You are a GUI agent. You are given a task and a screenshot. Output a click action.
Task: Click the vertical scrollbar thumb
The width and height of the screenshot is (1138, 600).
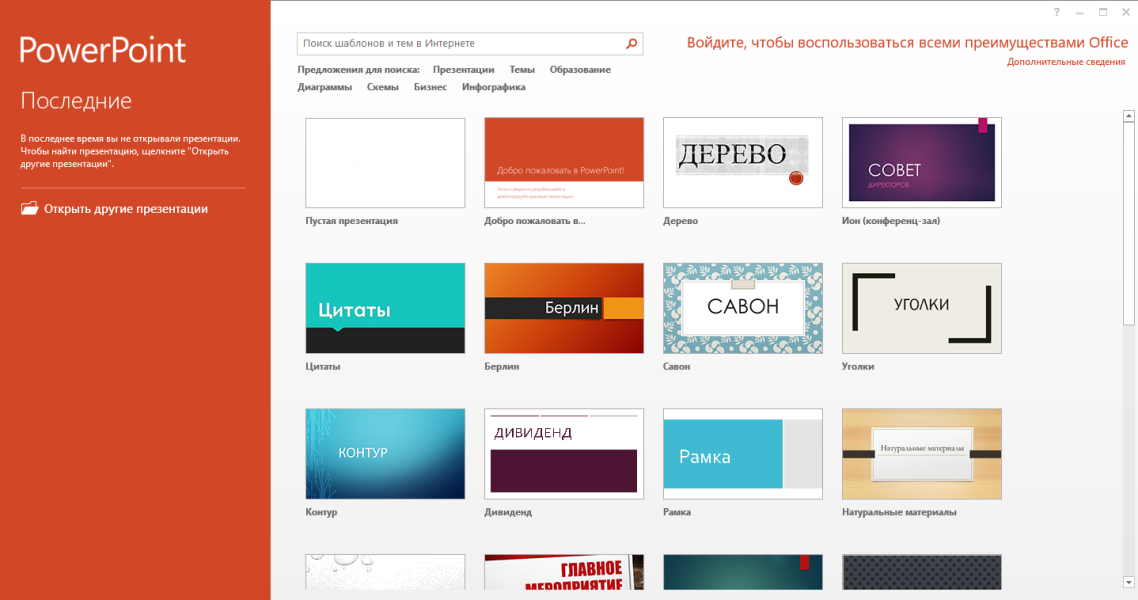tap(1129, 223)
